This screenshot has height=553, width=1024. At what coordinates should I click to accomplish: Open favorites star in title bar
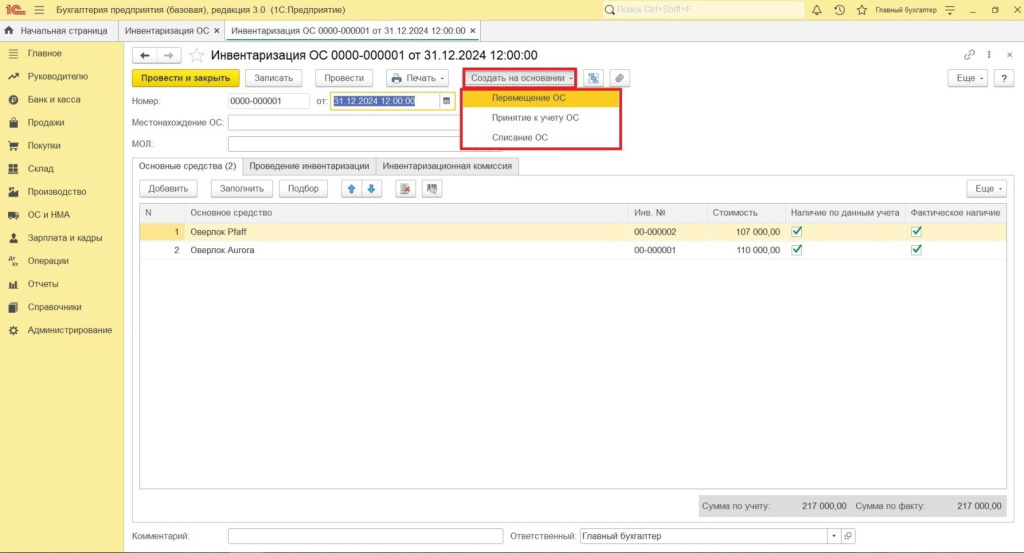(861, 10)
